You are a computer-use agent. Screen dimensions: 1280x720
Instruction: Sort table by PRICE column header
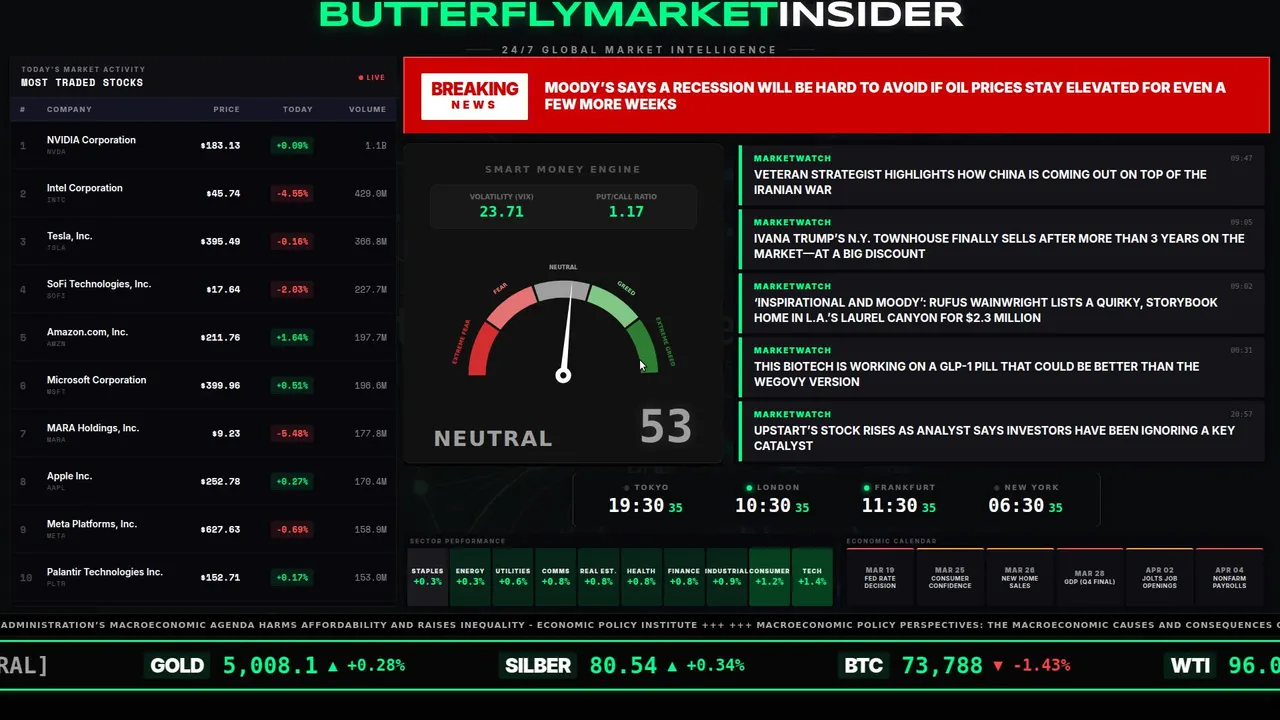[226, 109]
